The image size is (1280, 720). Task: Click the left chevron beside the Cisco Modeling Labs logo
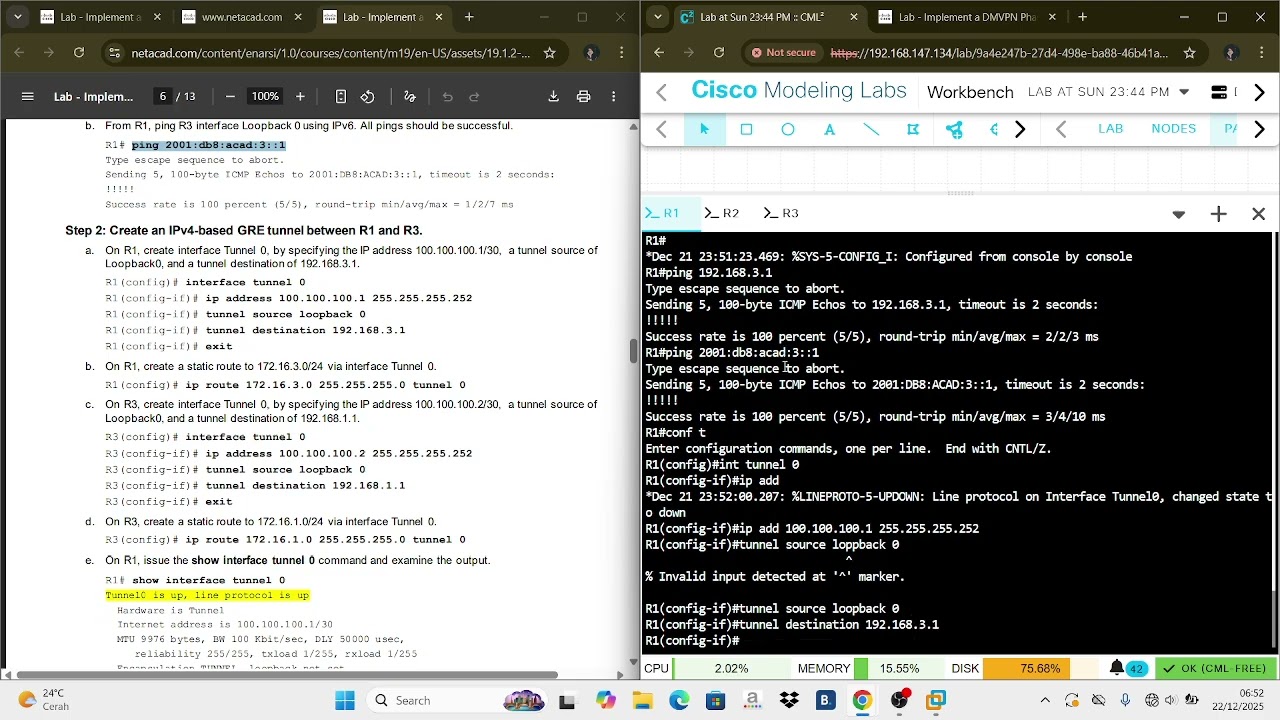pyautogui.click(x=661, y=92)
